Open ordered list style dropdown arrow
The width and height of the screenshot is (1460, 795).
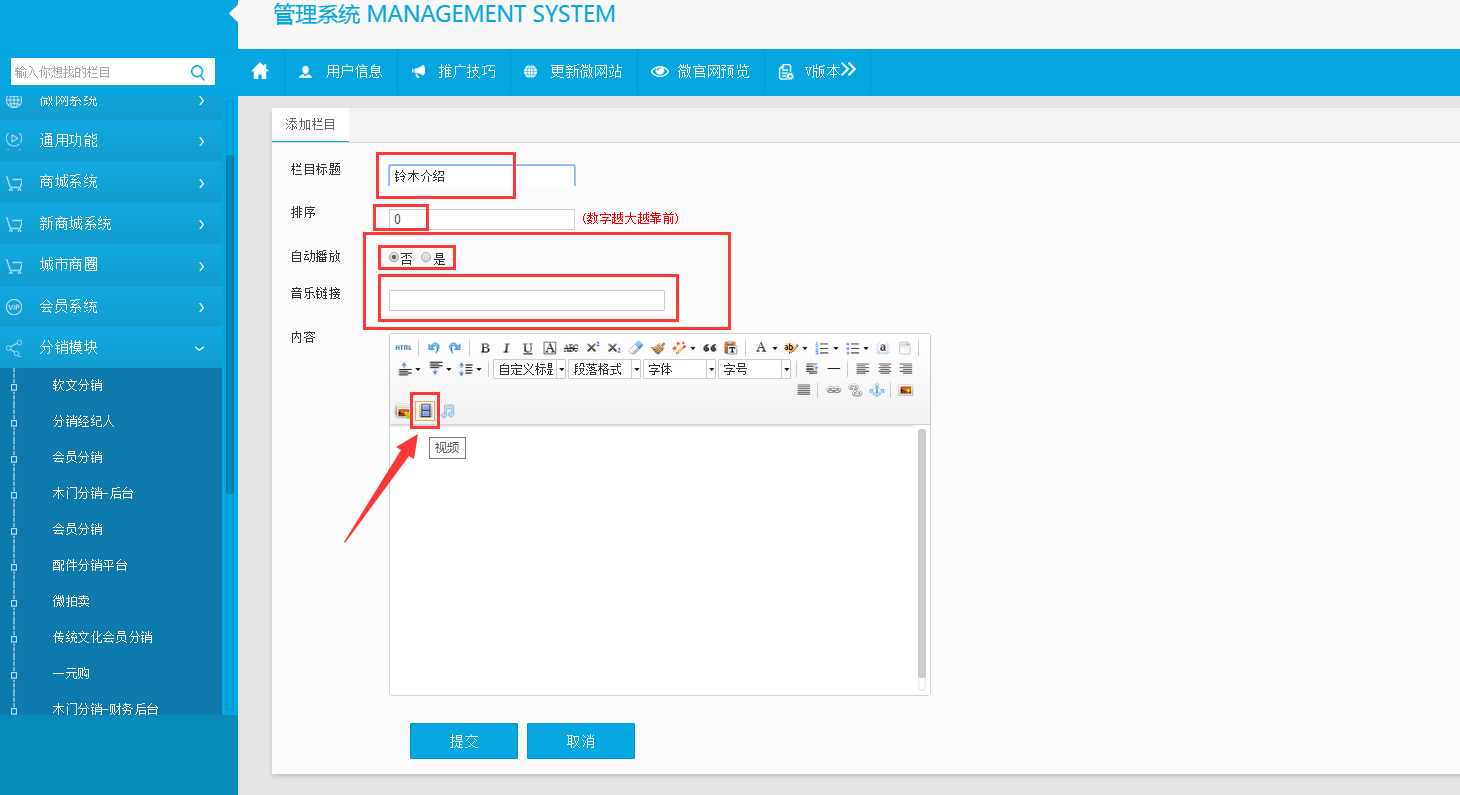[x=836, y=348]
